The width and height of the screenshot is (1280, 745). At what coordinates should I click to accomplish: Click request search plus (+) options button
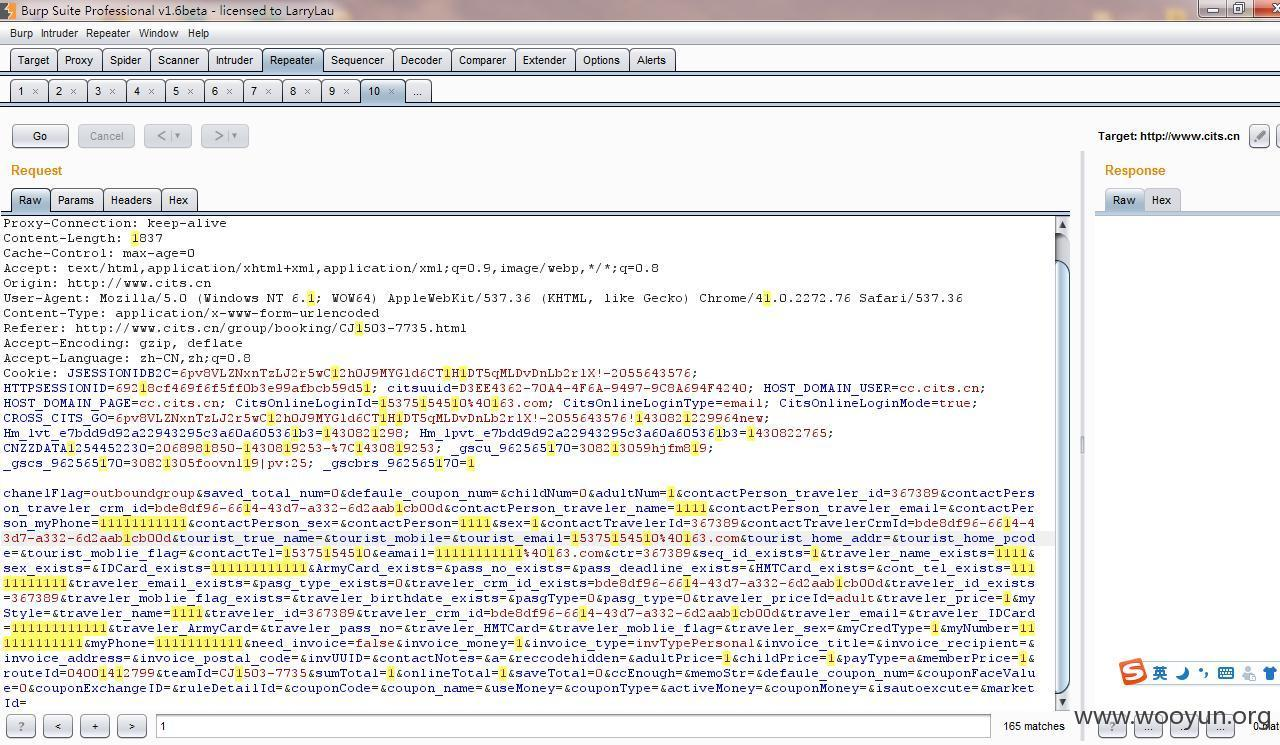94,726
